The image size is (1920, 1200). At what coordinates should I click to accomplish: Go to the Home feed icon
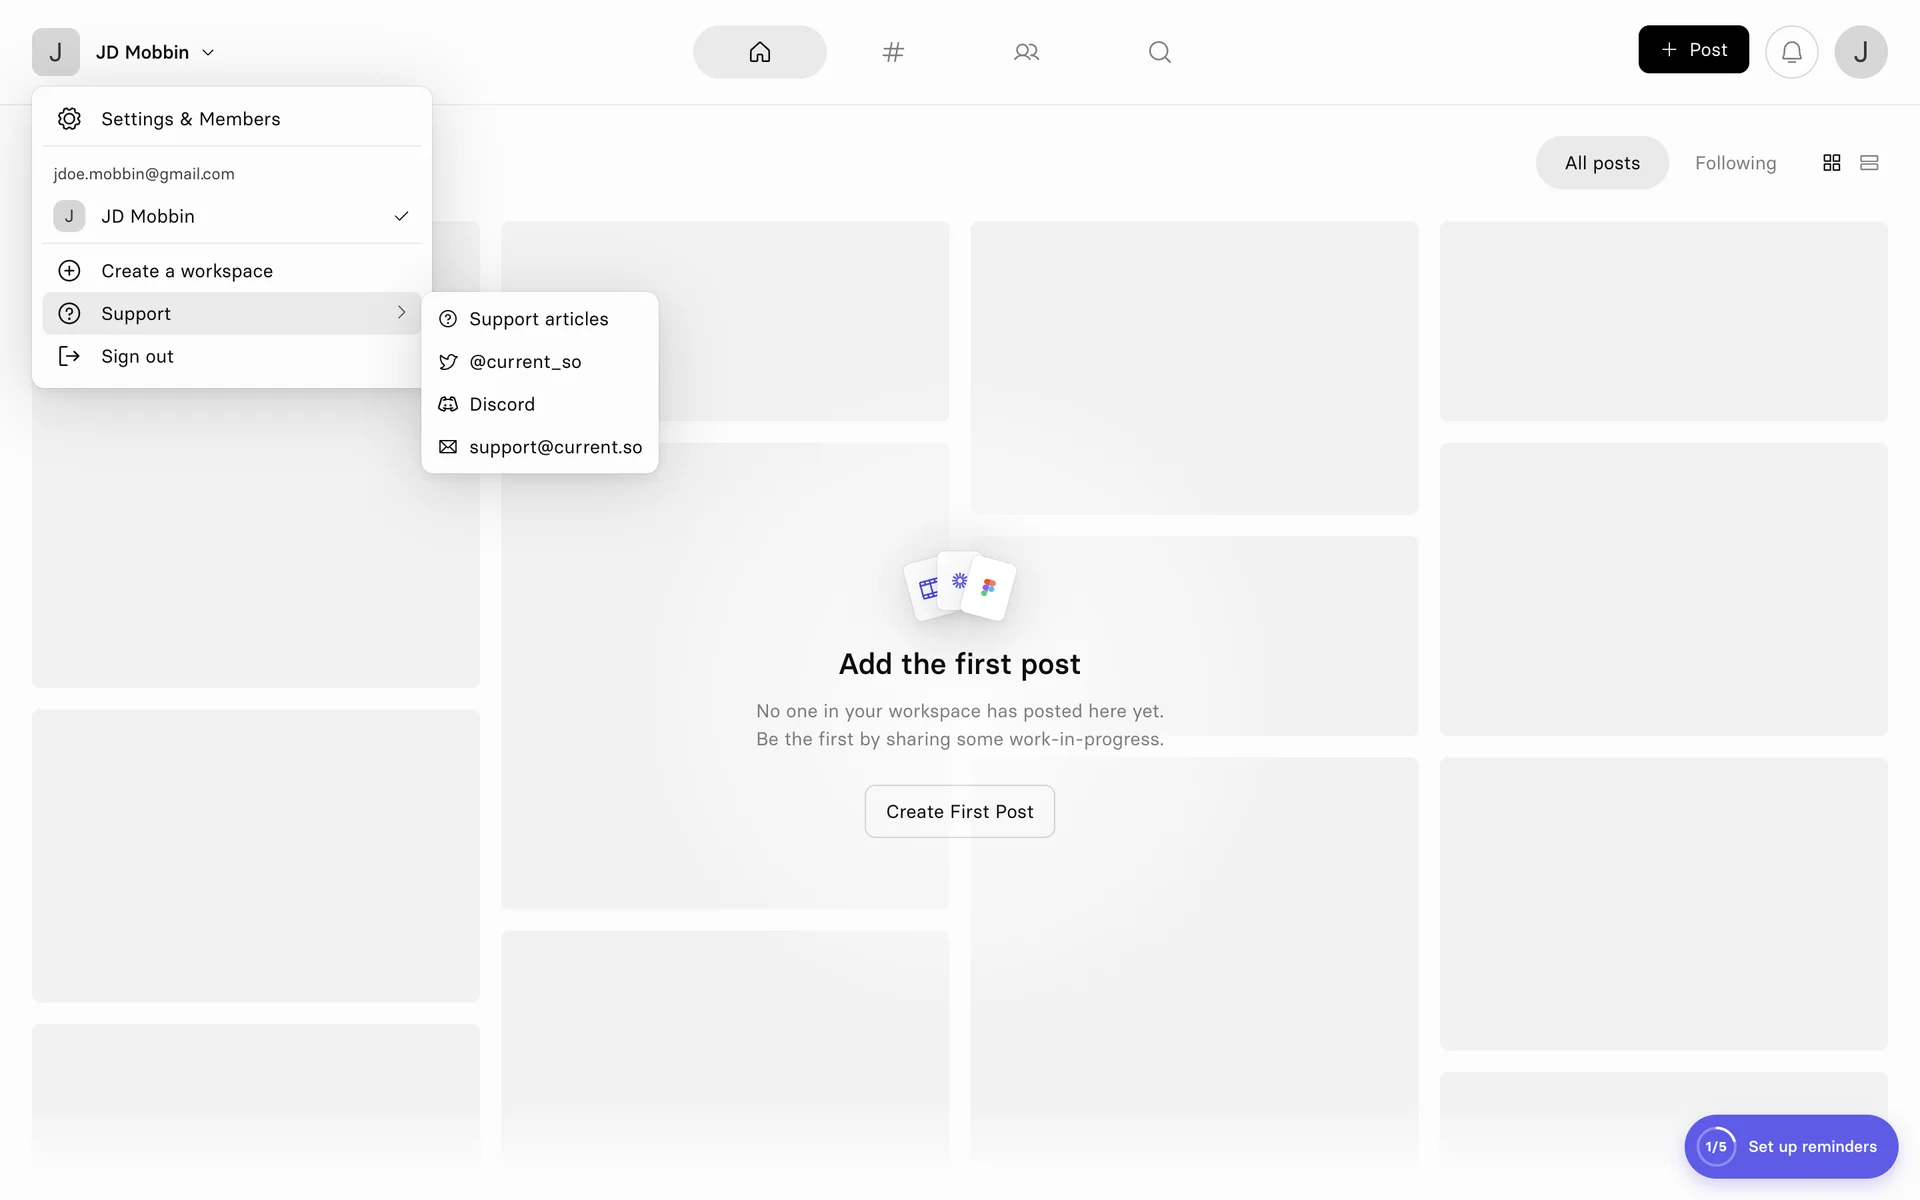tap(759, 52)
